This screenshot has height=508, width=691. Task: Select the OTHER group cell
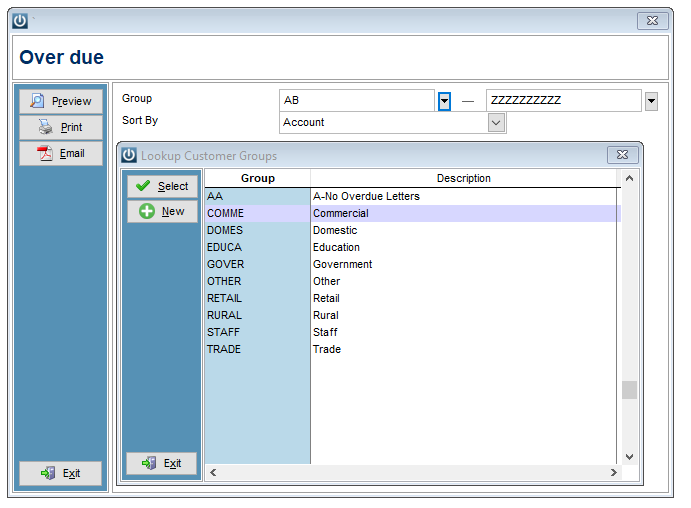point(258,282)
